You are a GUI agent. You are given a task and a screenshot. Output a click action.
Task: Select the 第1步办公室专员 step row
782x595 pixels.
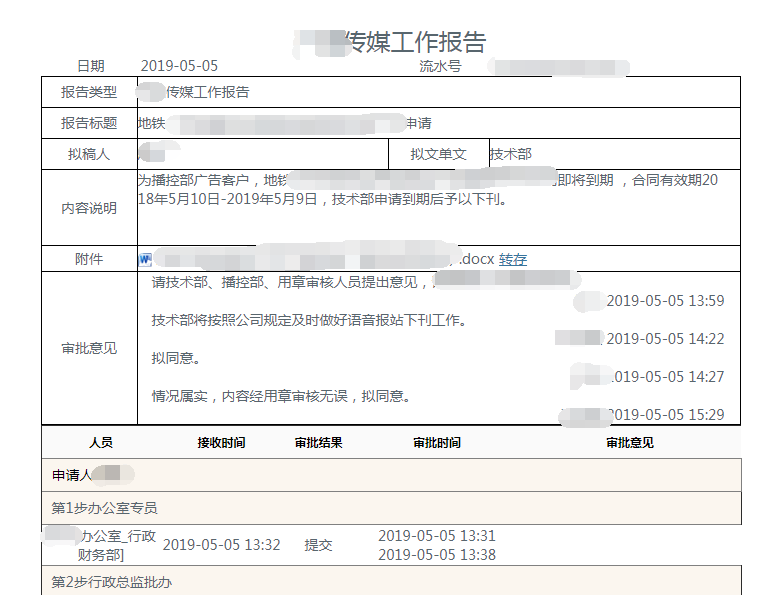click(x=391, y=508)
